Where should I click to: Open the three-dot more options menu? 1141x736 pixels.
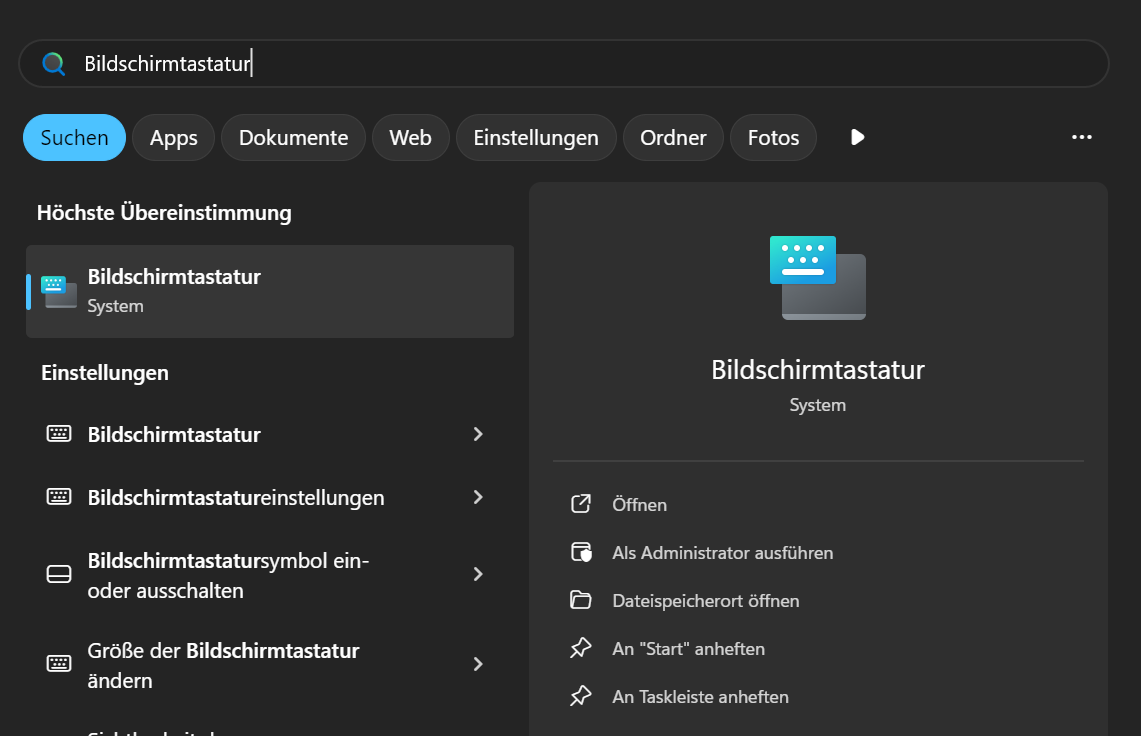(1081, 137)
